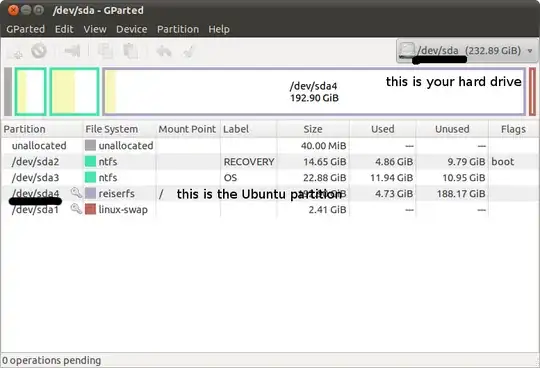This screenshot has width=540, height=368.
Task: Select the /dev/sda1 partition row
Action: [x=270, y=209]
